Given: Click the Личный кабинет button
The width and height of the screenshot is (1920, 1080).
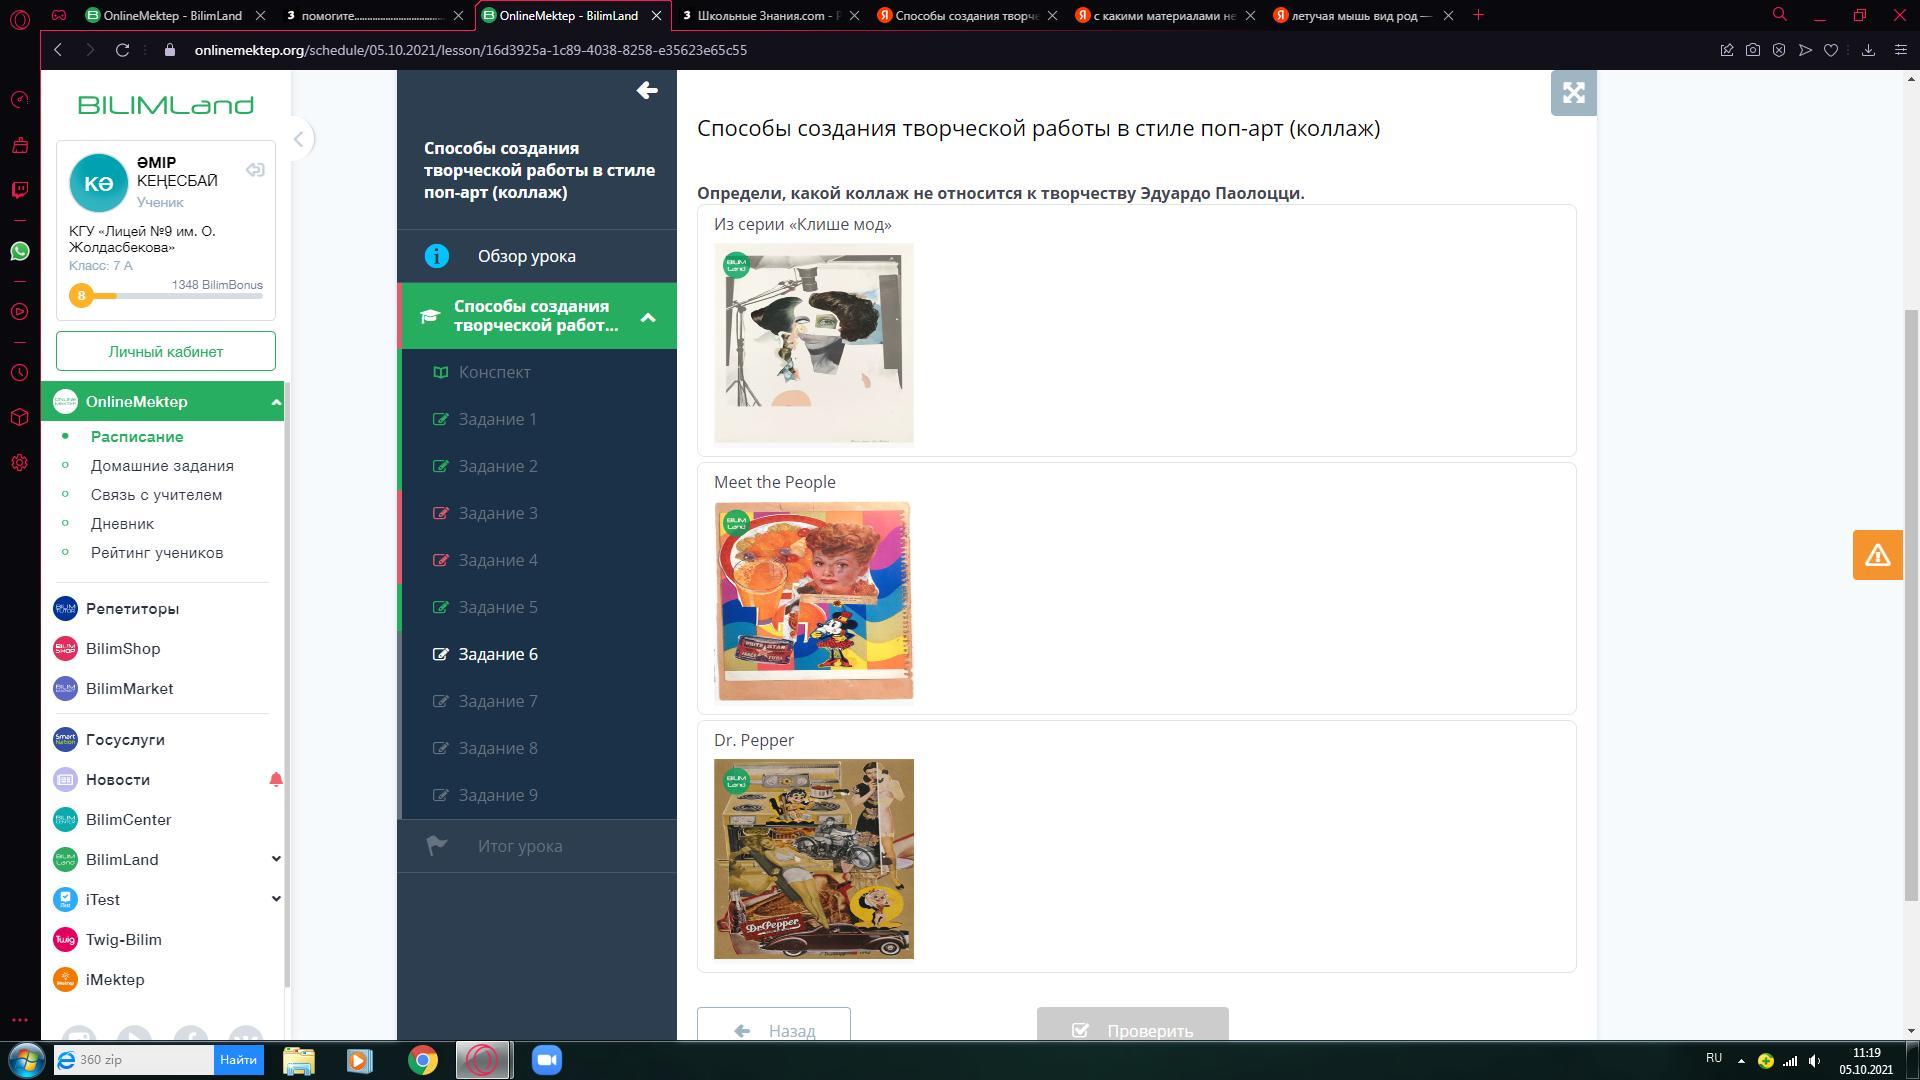Looking at the screenshot, I should [165, 351].
